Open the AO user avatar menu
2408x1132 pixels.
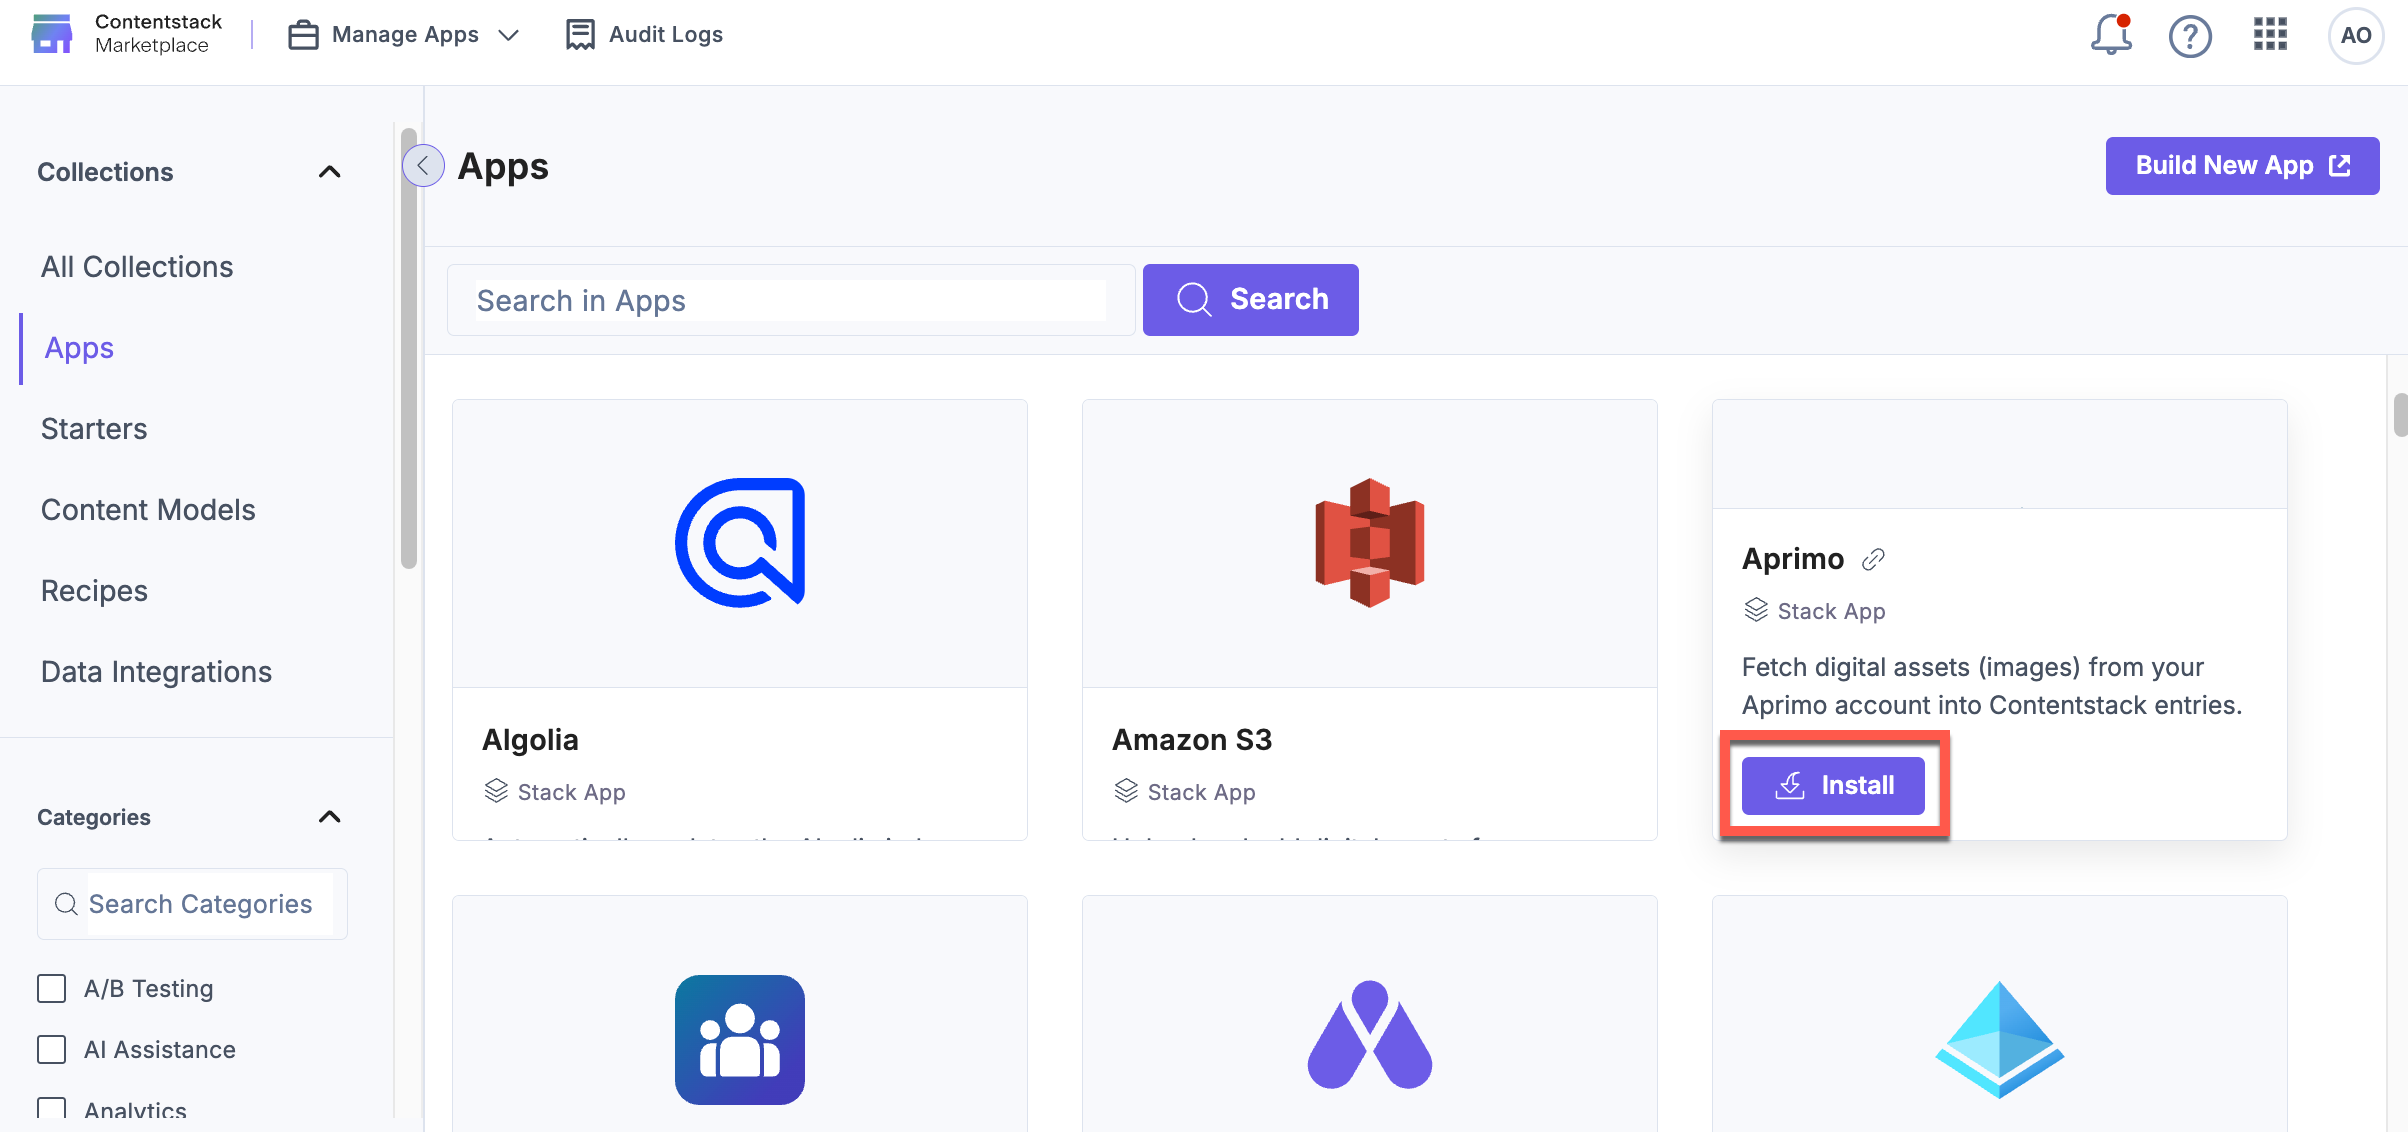2355,35
